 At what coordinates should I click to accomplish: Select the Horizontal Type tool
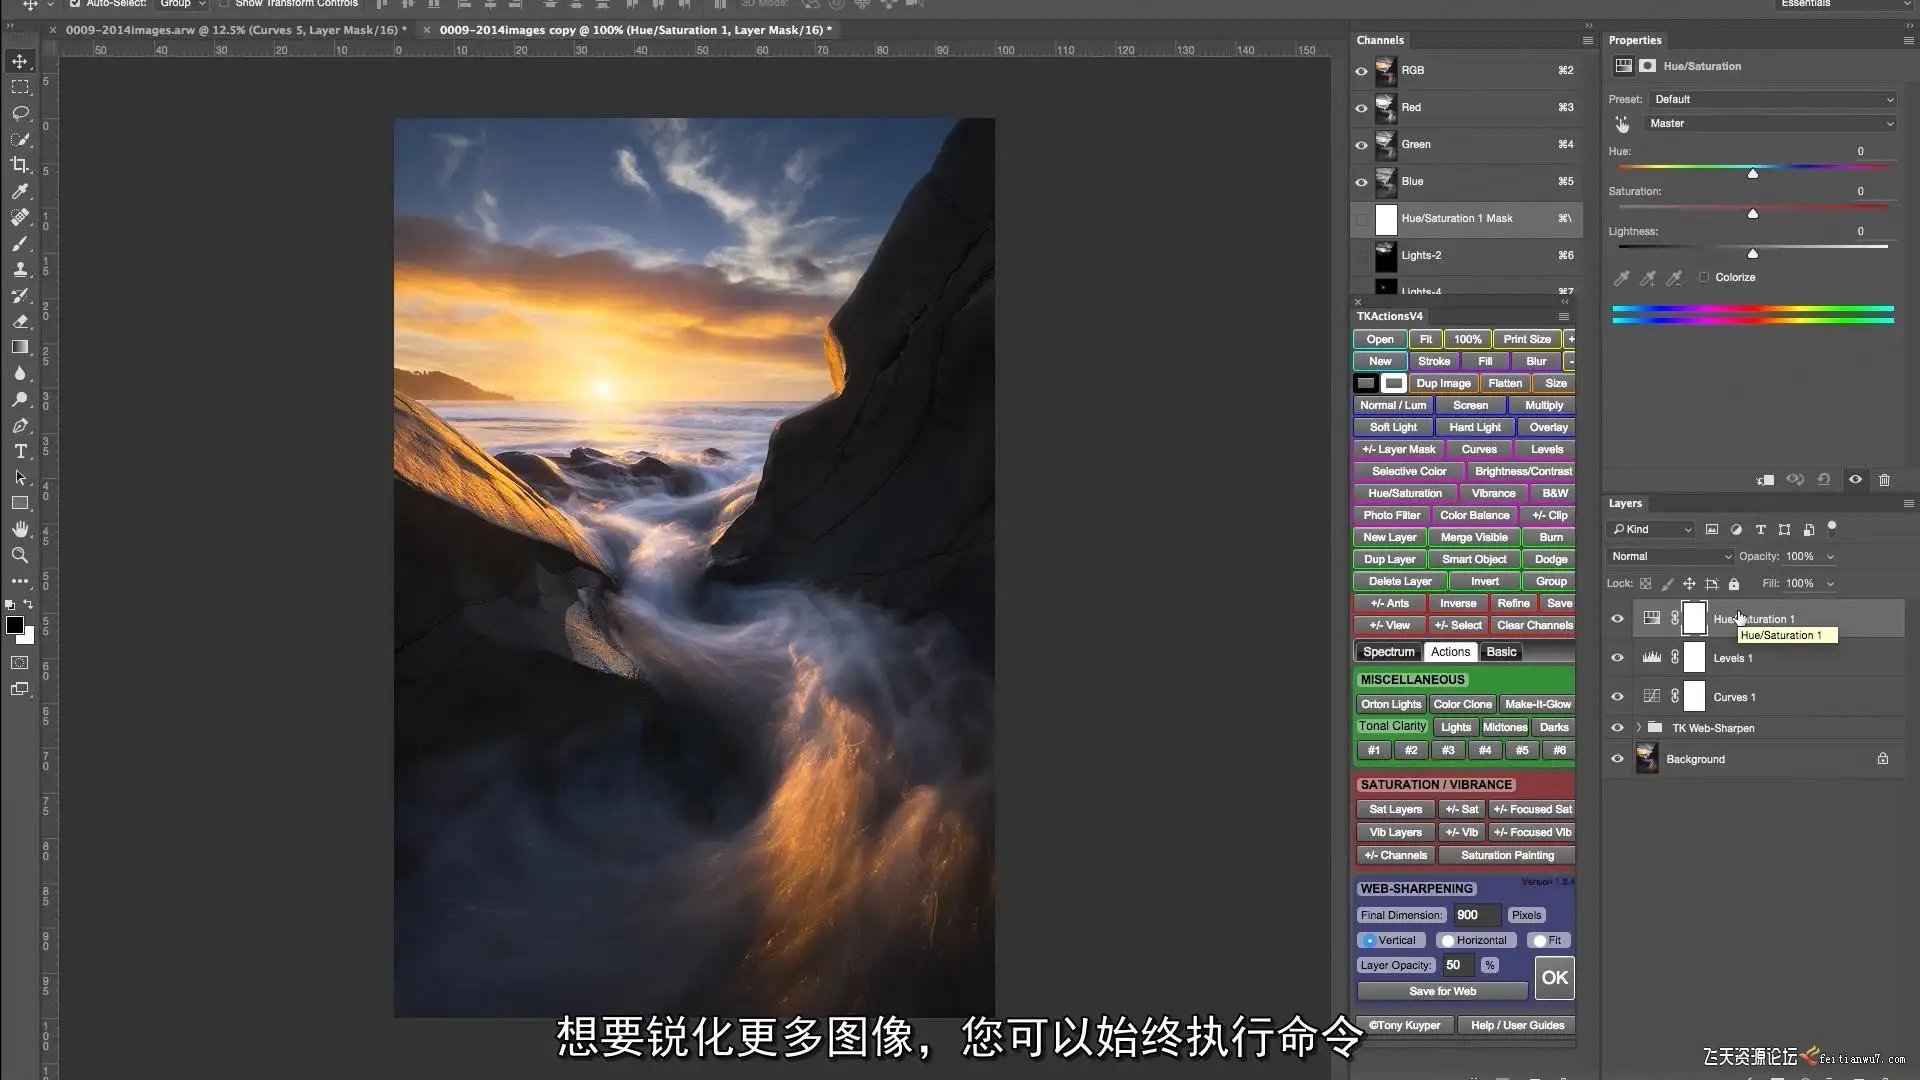tap(20, 451)
